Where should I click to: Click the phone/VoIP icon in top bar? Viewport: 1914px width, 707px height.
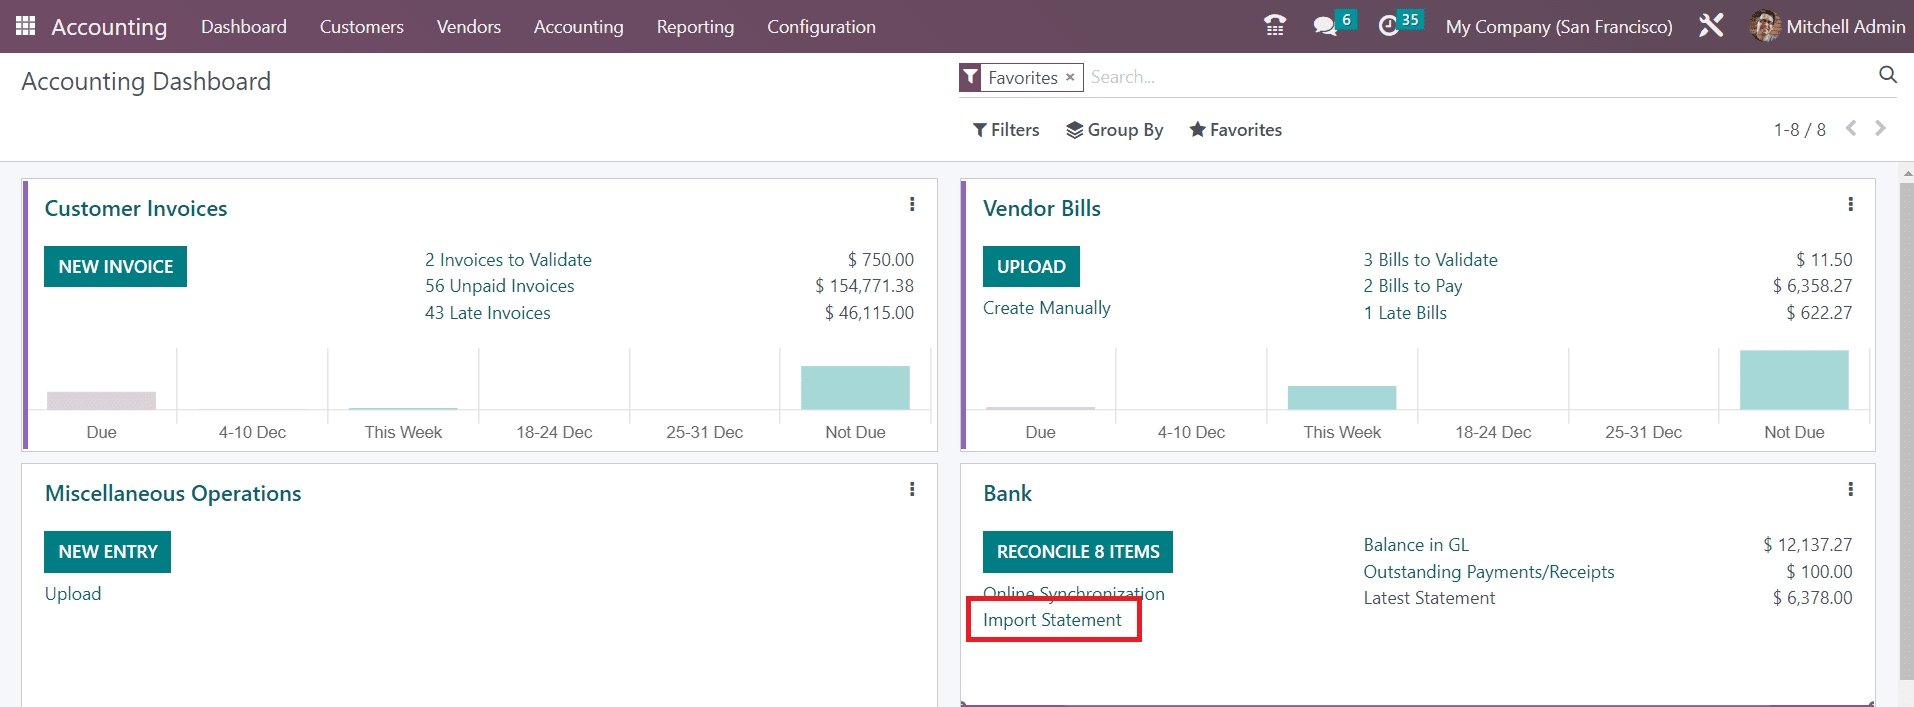coord(1274,26)
